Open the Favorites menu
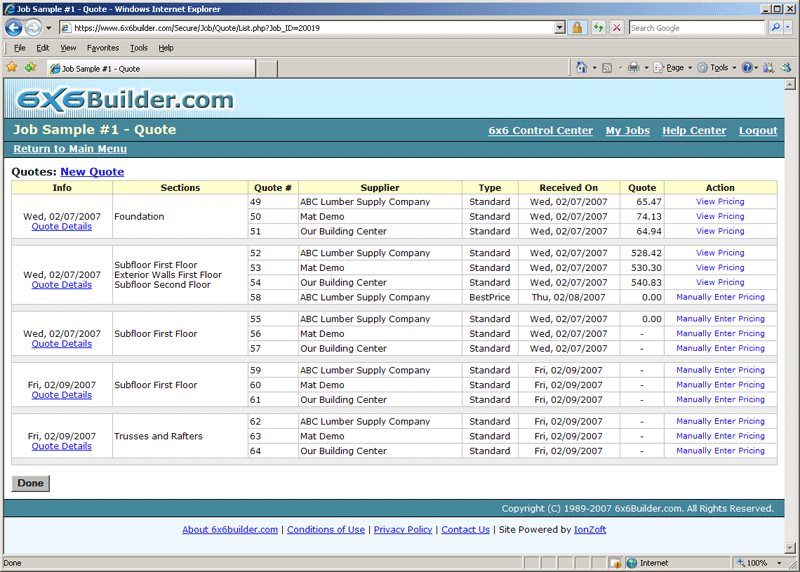Screen dimensions: 800x572 [x=102, y=48]
